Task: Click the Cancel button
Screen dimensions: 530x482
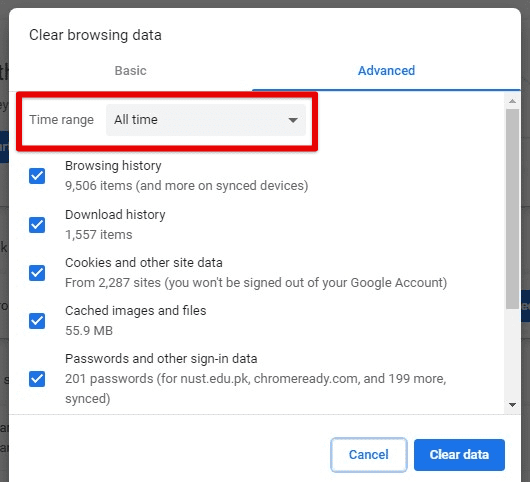Action: click(x=369, y=455)
